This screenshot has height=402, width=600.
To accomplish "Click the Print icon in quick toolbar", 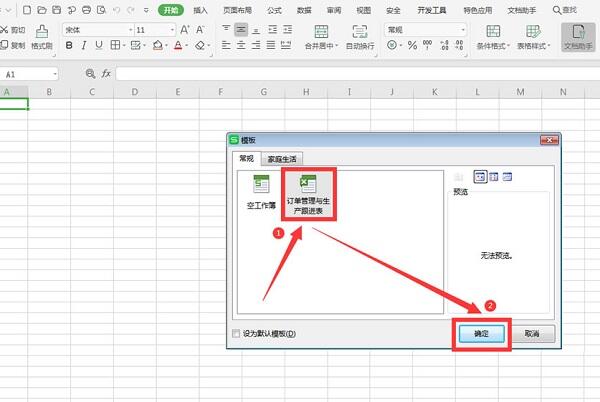I will [x=86, y=10].
